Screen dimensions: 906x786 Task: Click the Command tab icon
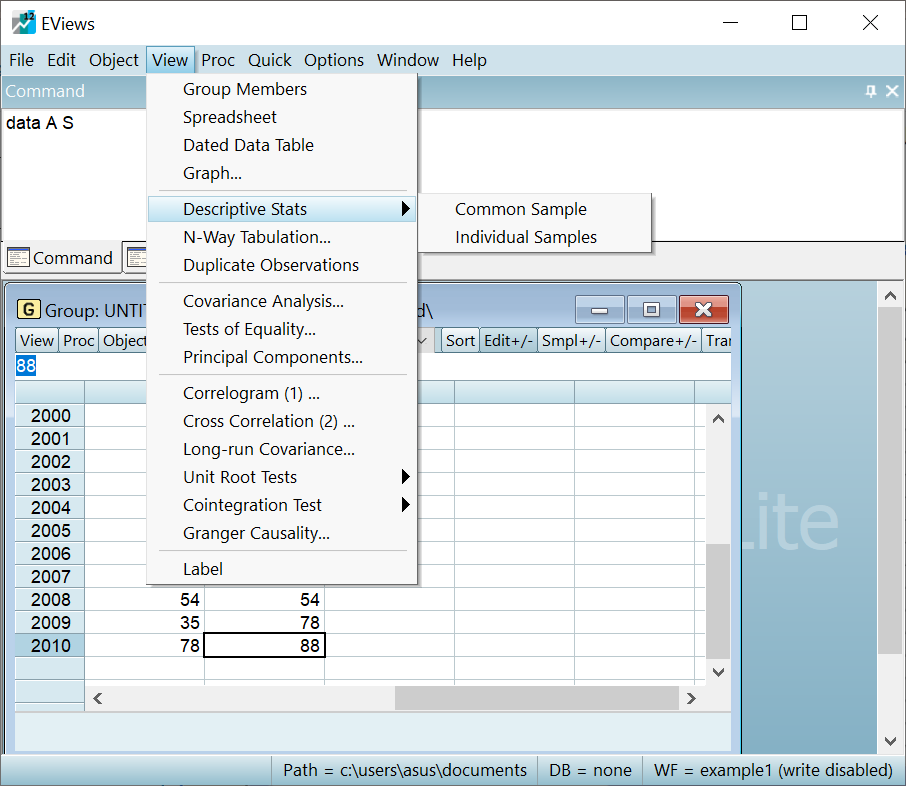coord(19,258)
